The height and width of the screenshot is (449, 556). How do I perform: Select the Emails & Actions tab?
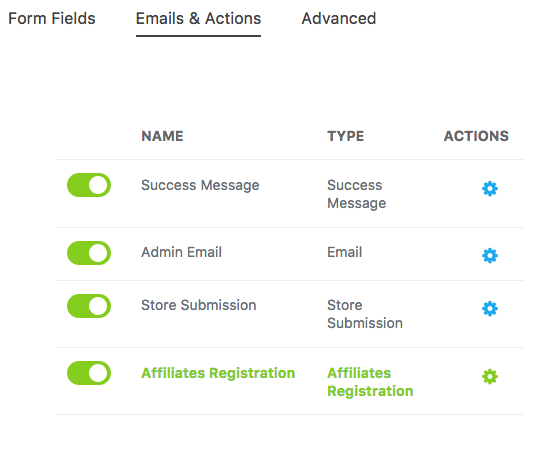[198, 18]
